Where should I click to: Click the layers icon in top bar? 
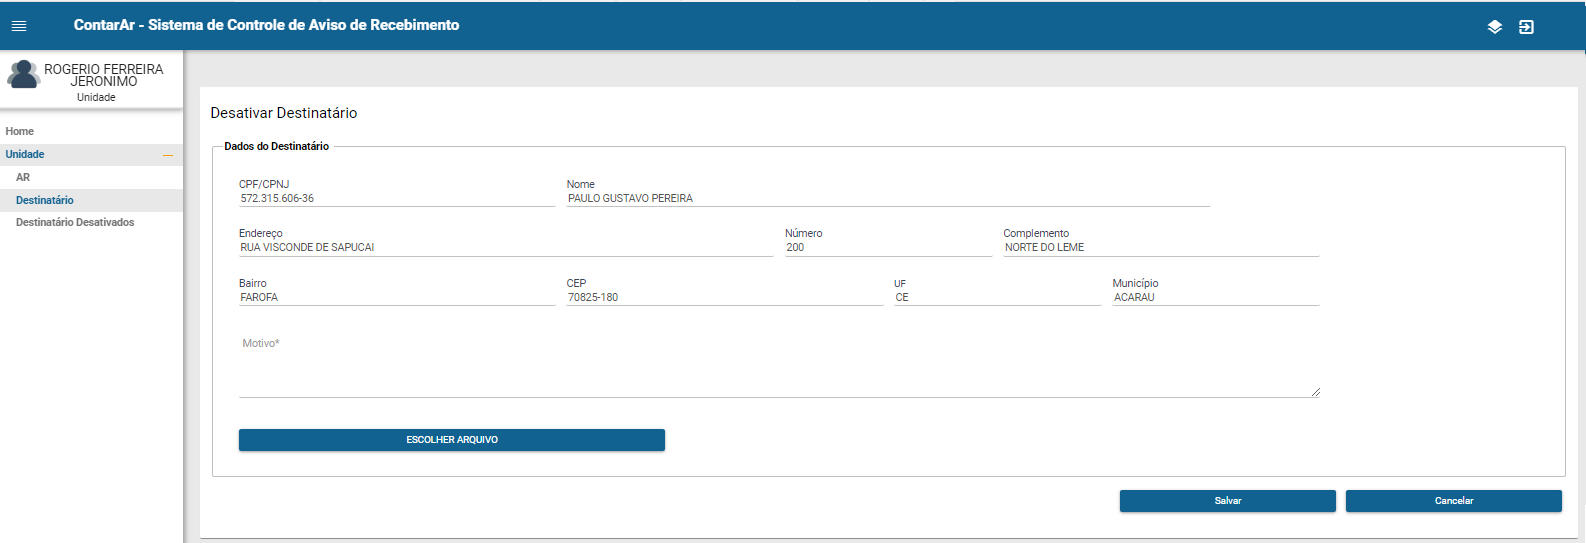tap(1494, 27)
